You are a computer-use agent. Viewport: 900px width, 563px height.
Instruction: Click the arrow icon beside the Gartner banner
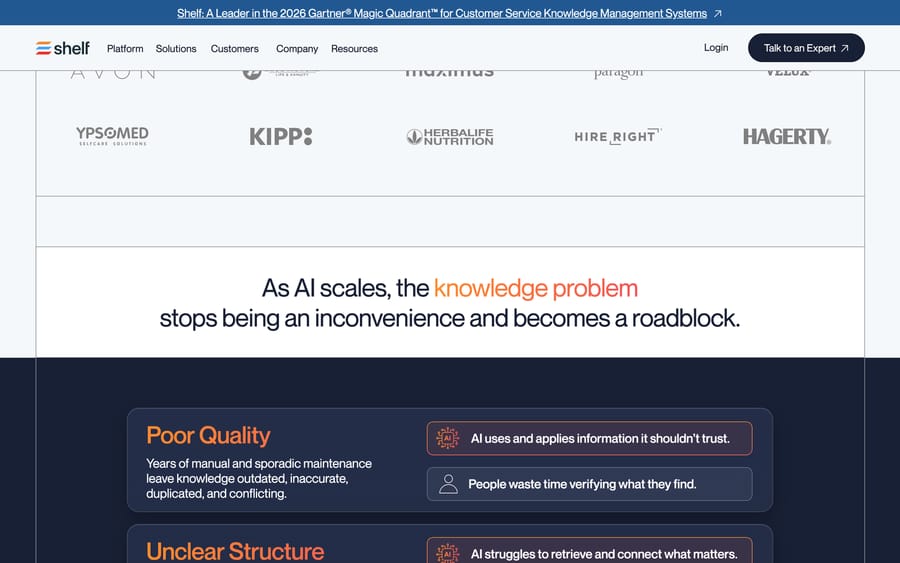click(717, 13)
